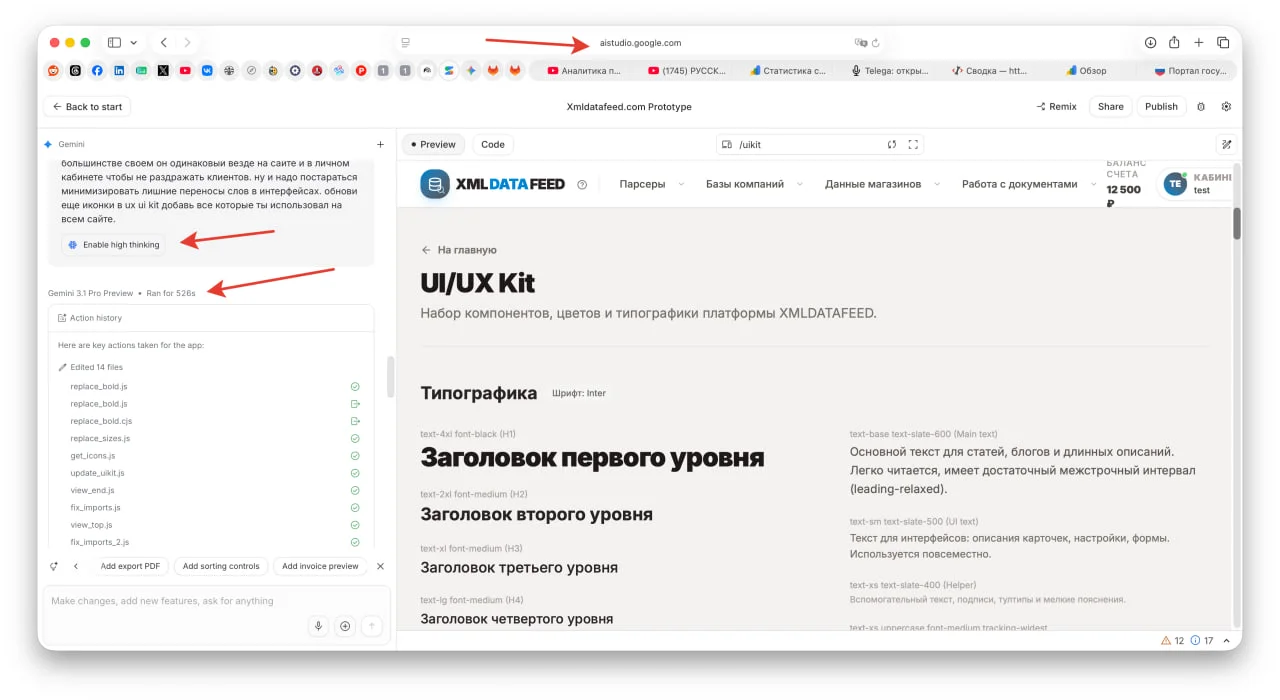Open the Статистика с... tab

(788, 71)
